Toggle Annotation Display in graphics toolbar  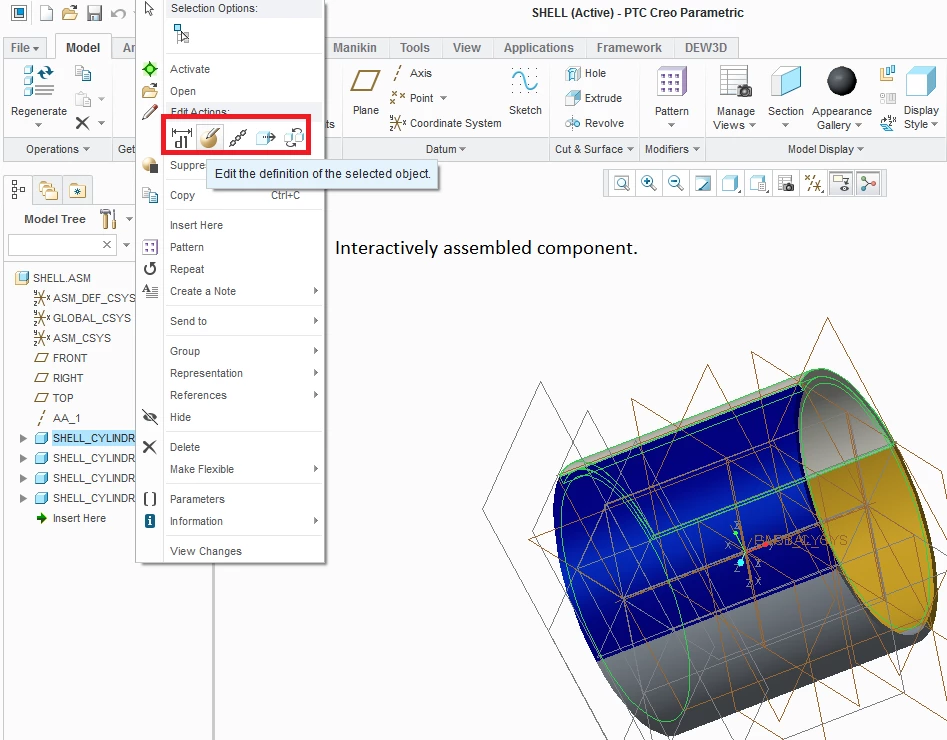click(x=841, y=183)
